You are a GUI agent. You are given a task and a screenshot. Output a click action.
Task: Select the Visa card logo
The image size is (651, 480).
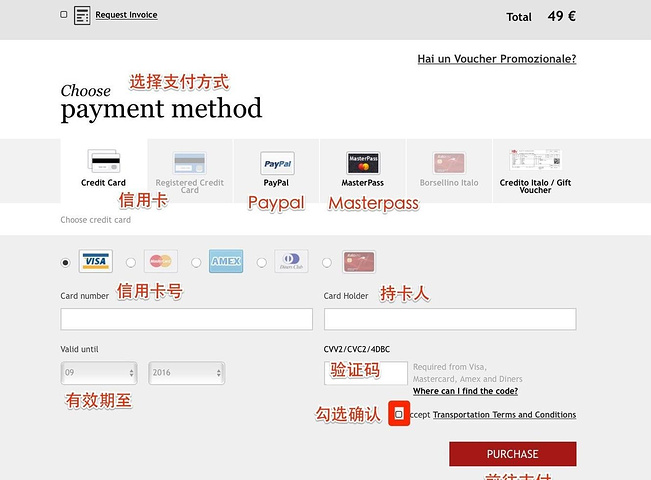tap(95, 262)
